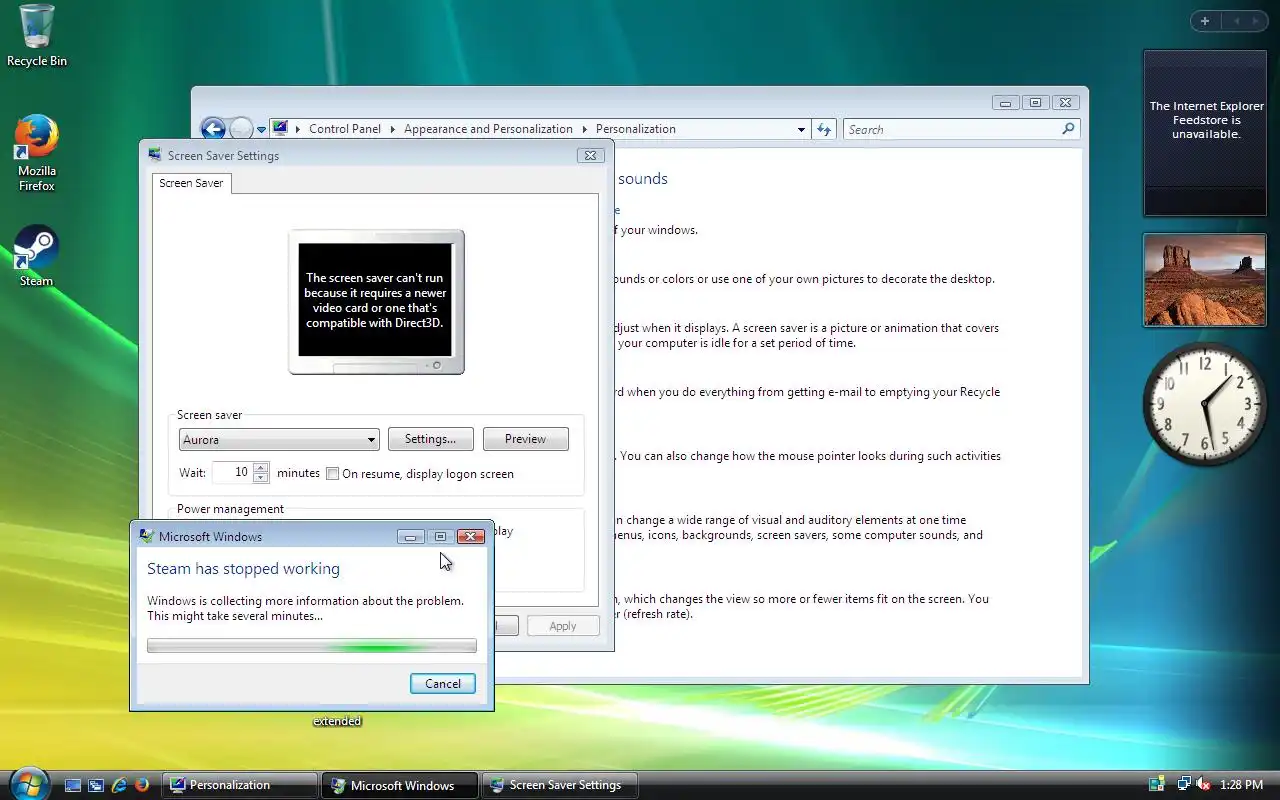Refresh the Personalization address bar
Viewport: 1280px width, 800px height.
(x=824, y=129)
